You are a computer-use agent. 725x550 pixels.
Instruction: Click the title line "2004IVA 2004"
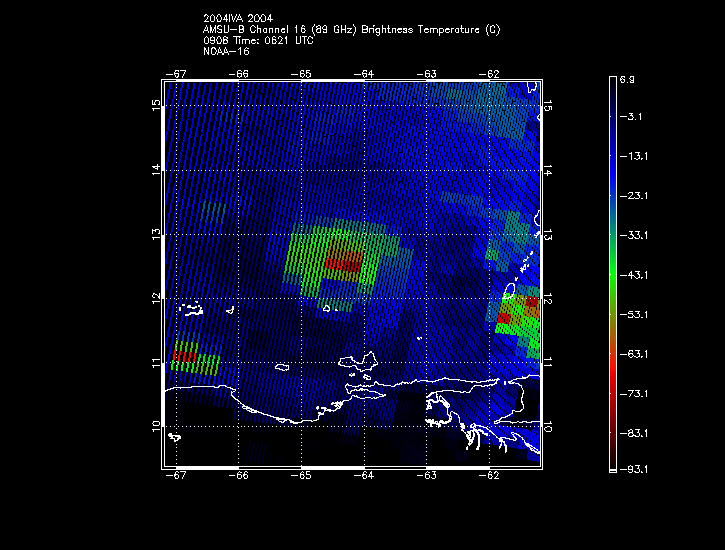coord(238,18)
